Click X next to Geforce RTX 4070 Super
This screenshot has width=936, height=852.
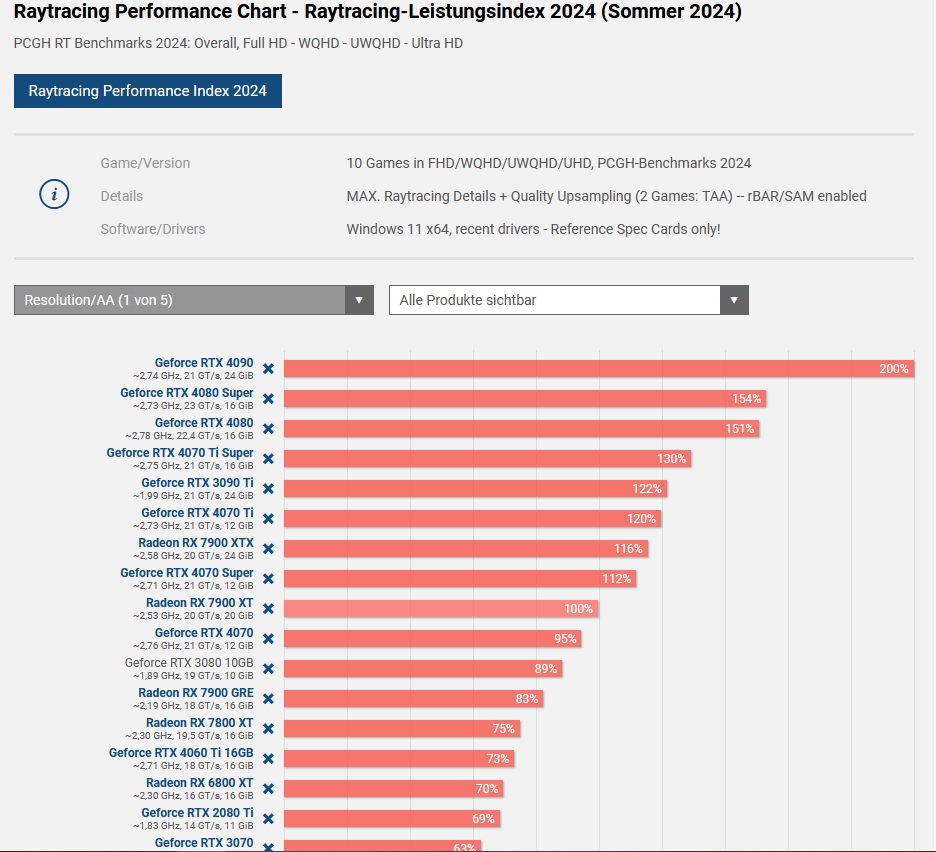(x=269, y=579)
